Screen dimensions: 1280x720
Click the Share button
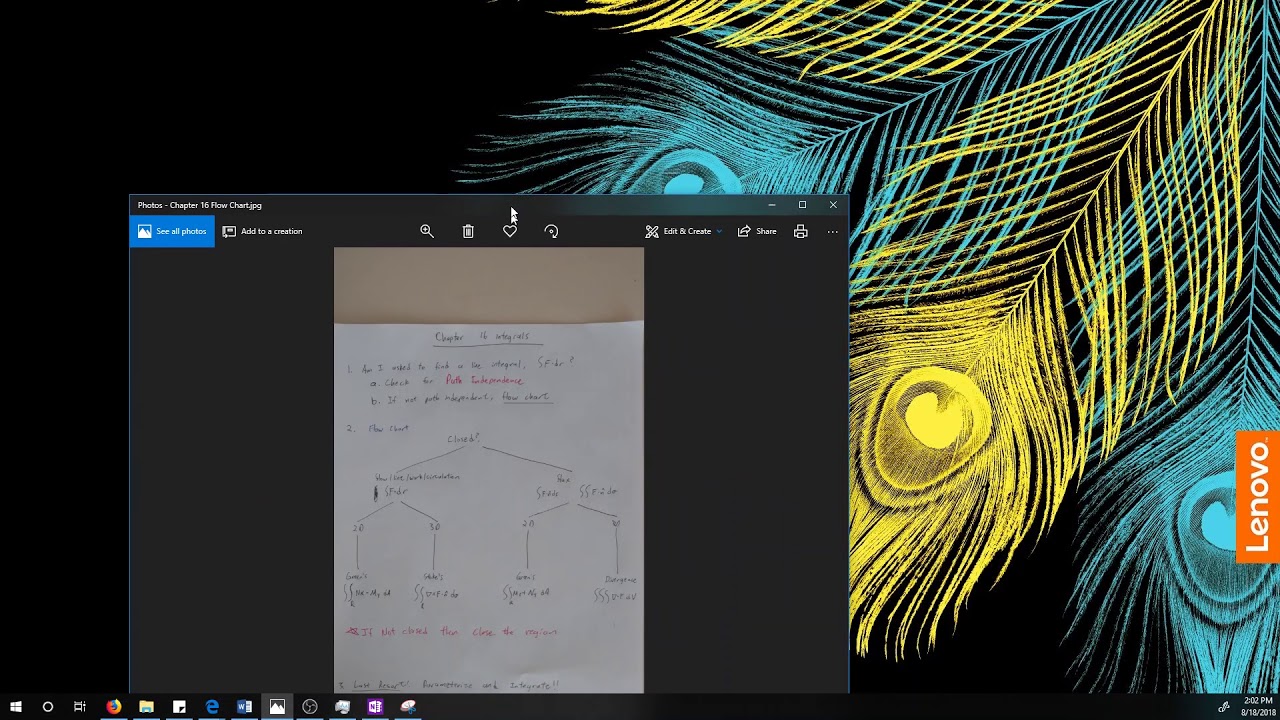coord(757,231)
